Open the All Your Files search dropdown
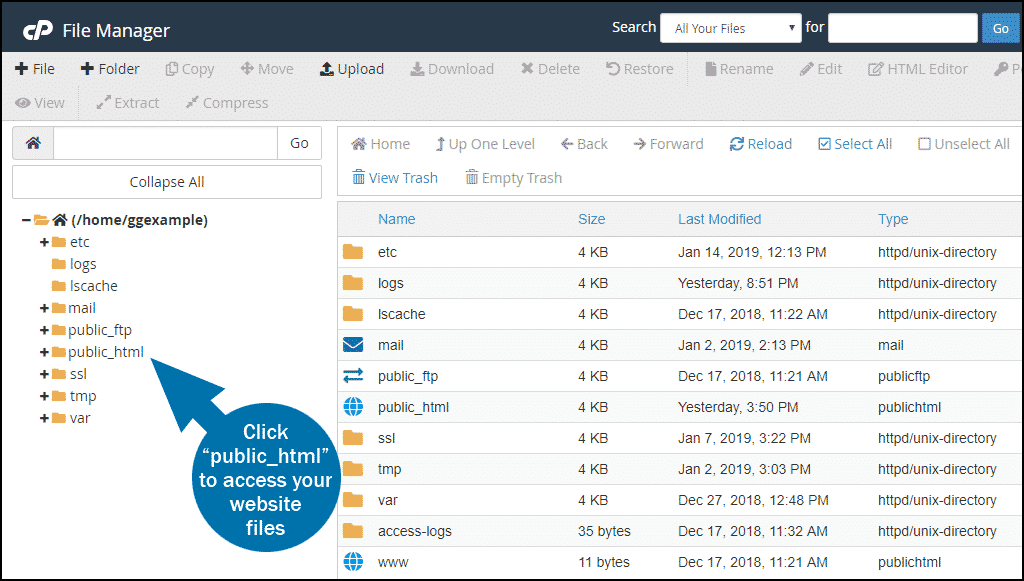 point(730,27)
